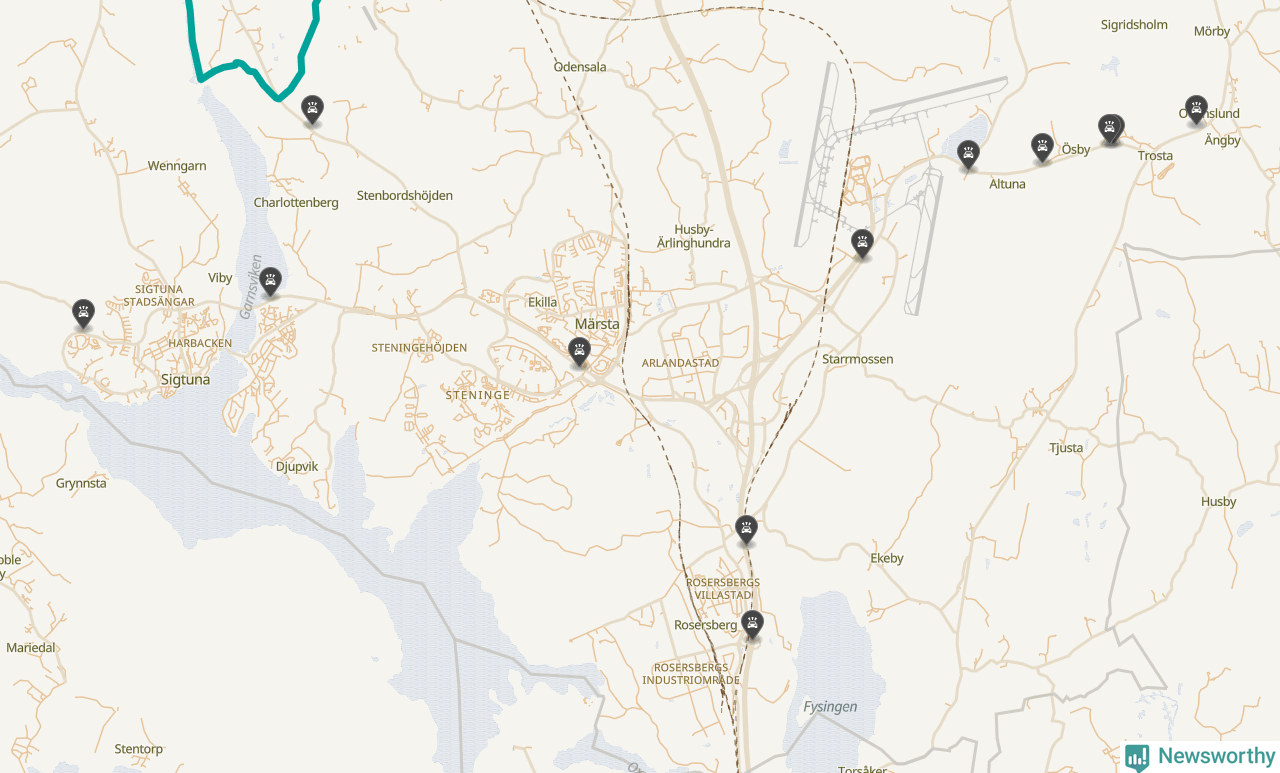Open the car marker beside Ösby

pyautogui.click(x=1042, y=147)
